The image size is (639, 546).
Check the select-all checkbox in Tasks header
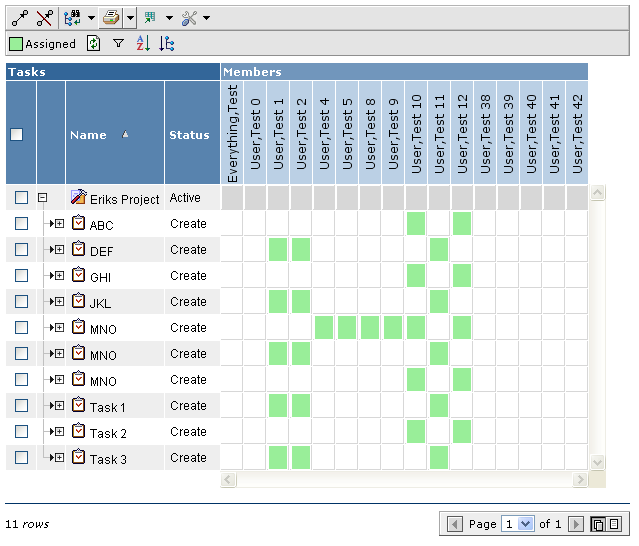point(16,135)
